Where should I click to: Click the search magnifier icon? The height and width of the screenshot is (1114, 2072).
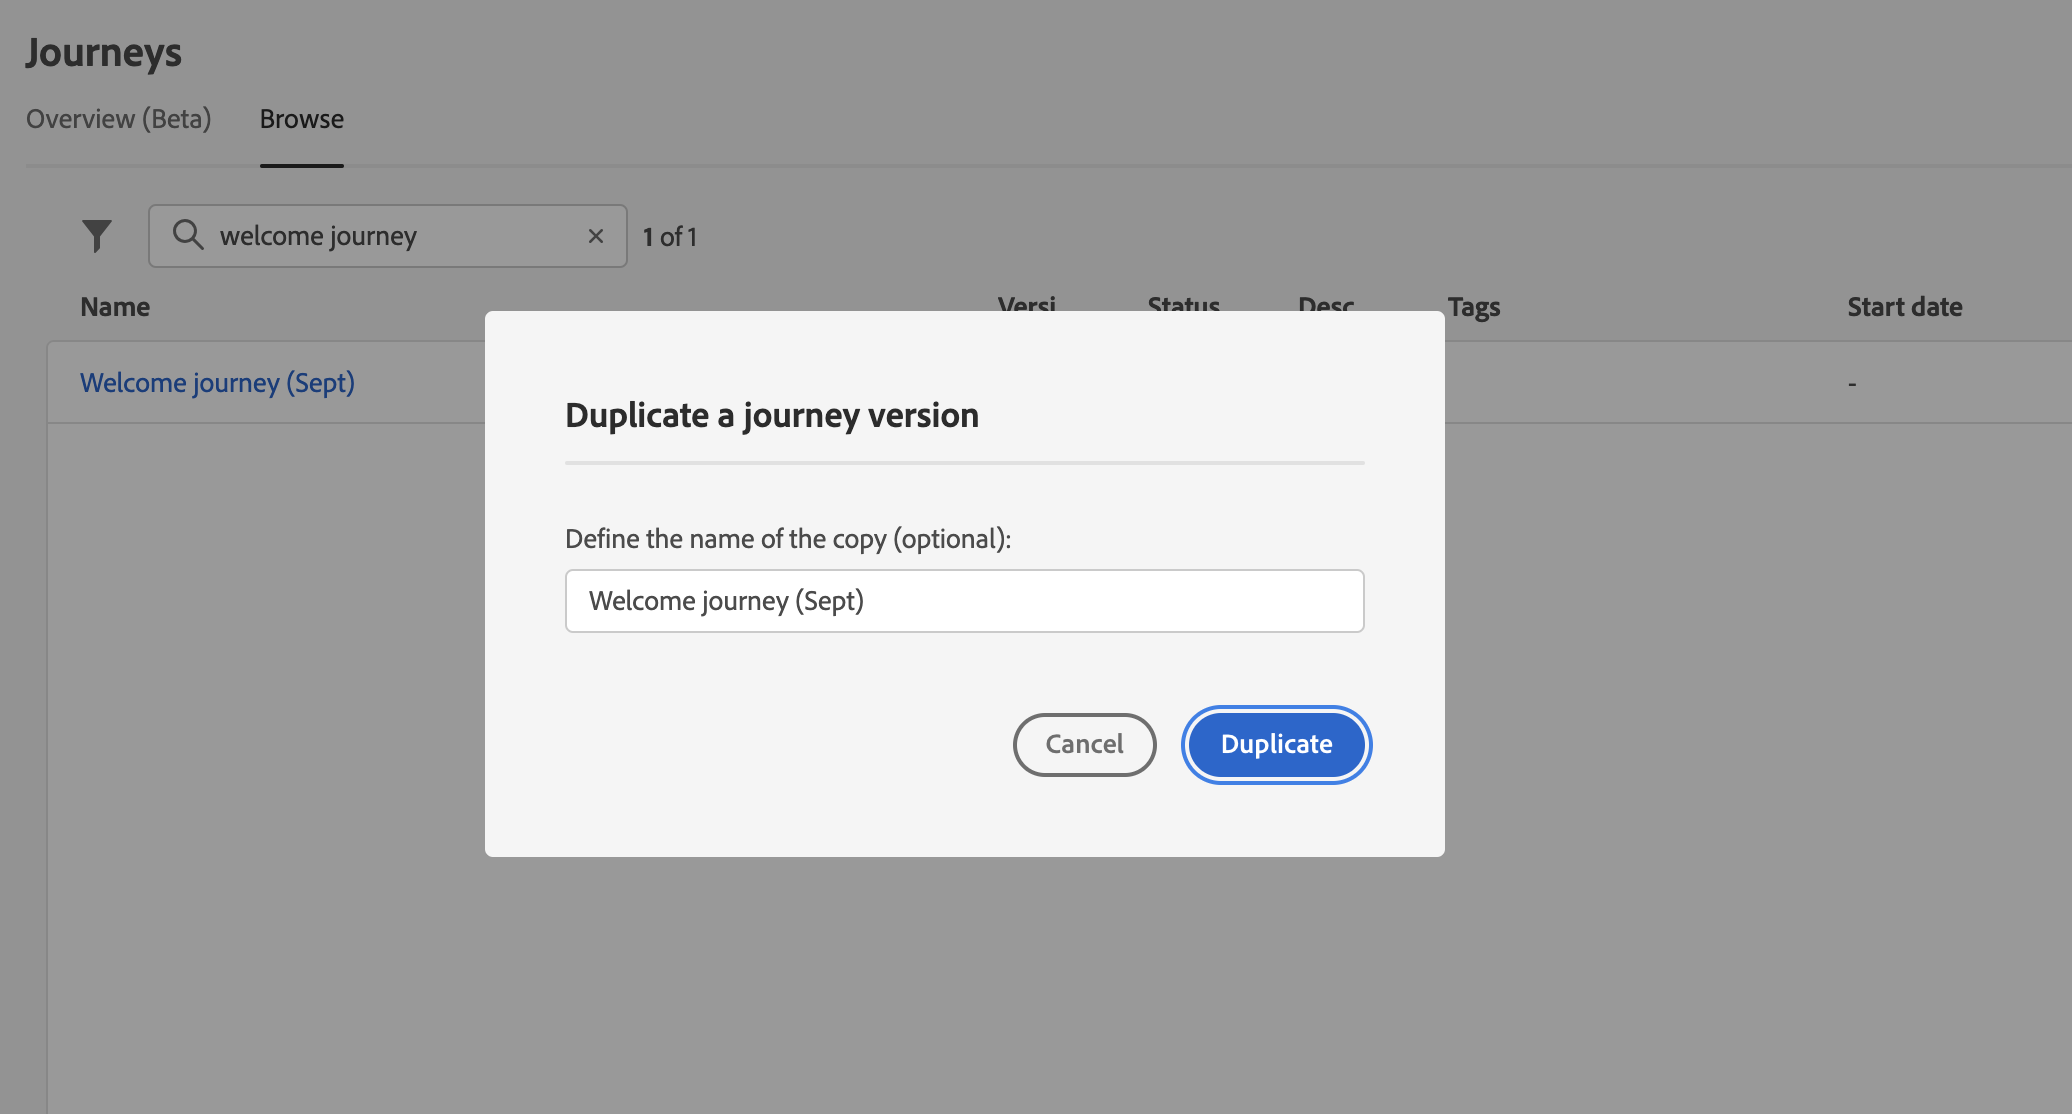coord(187,235)
